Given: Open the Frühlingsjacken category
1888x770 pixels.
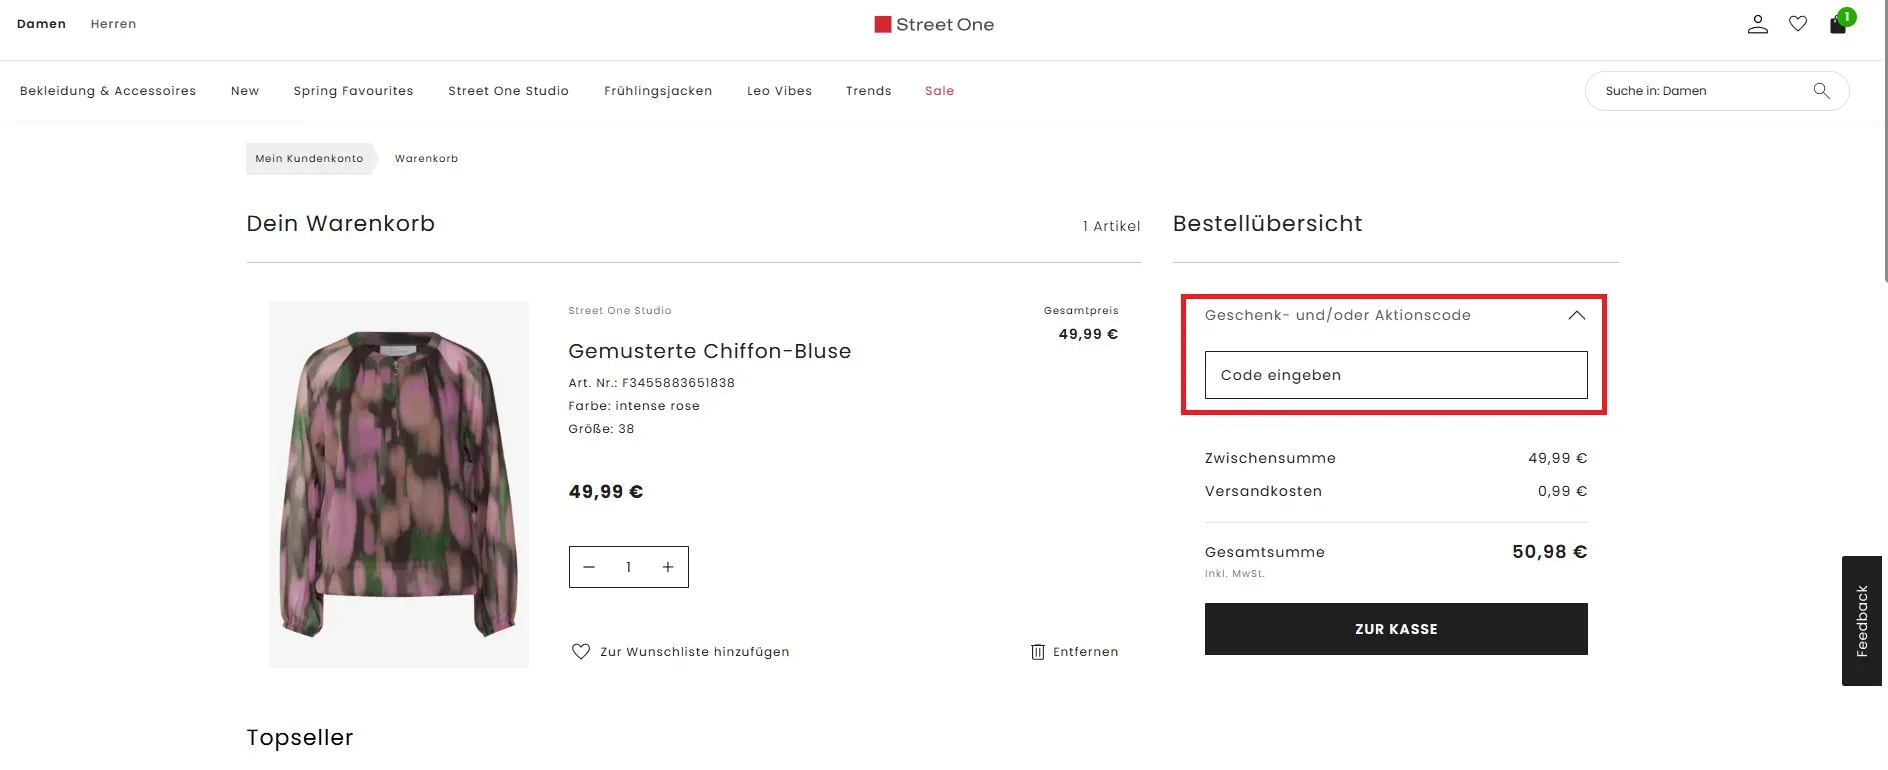Looking at the screenshot, I should [658, 91].
